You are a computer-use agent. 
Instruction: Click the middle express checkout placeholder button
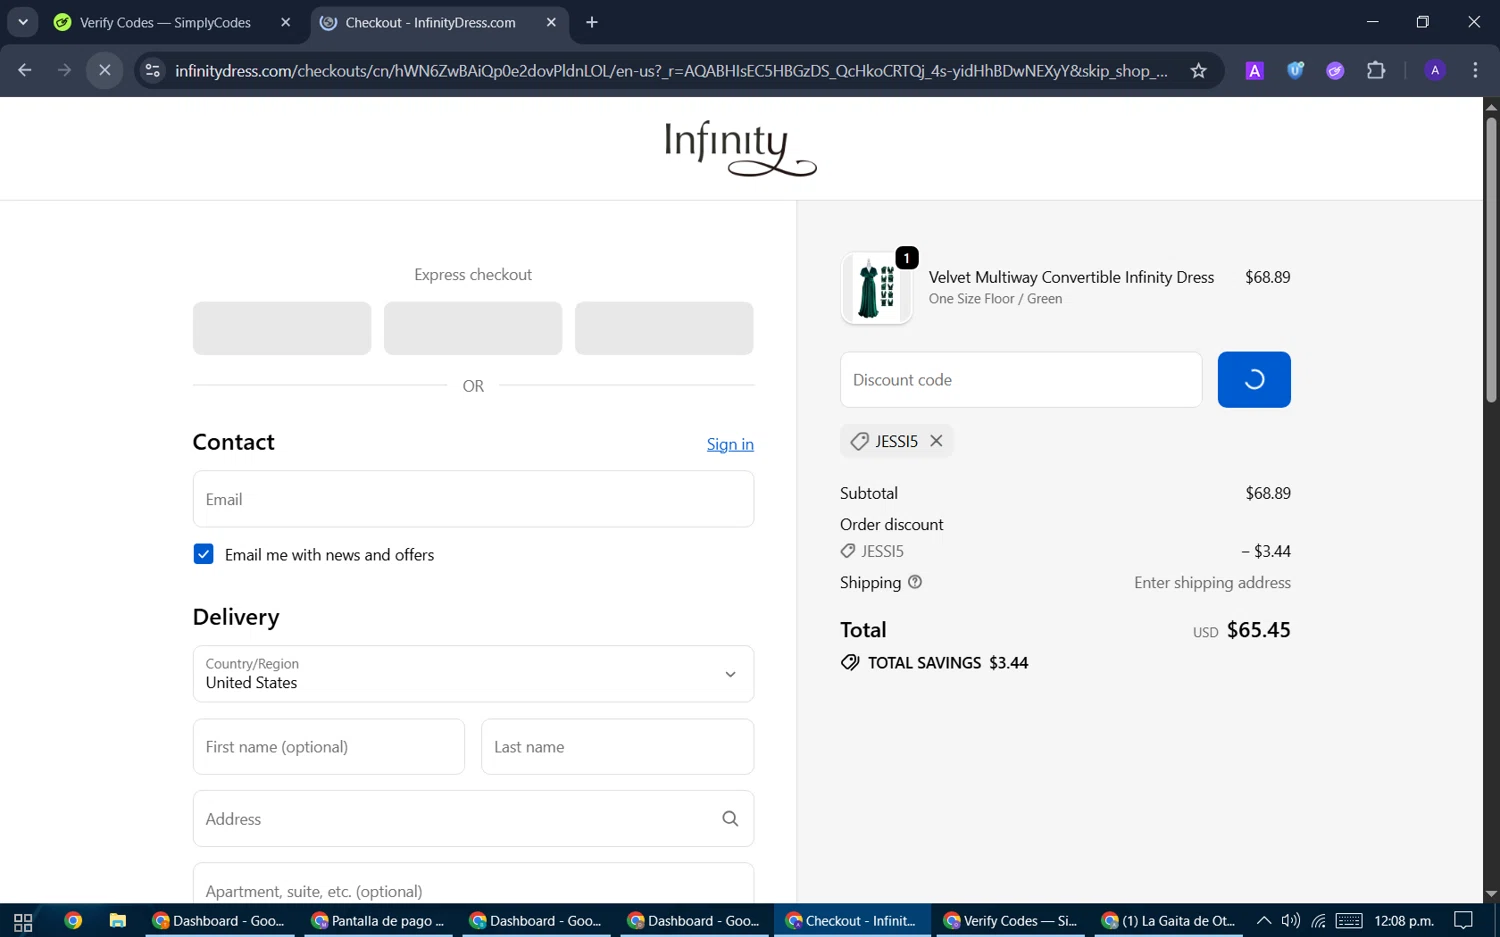(x=473, y=328)
